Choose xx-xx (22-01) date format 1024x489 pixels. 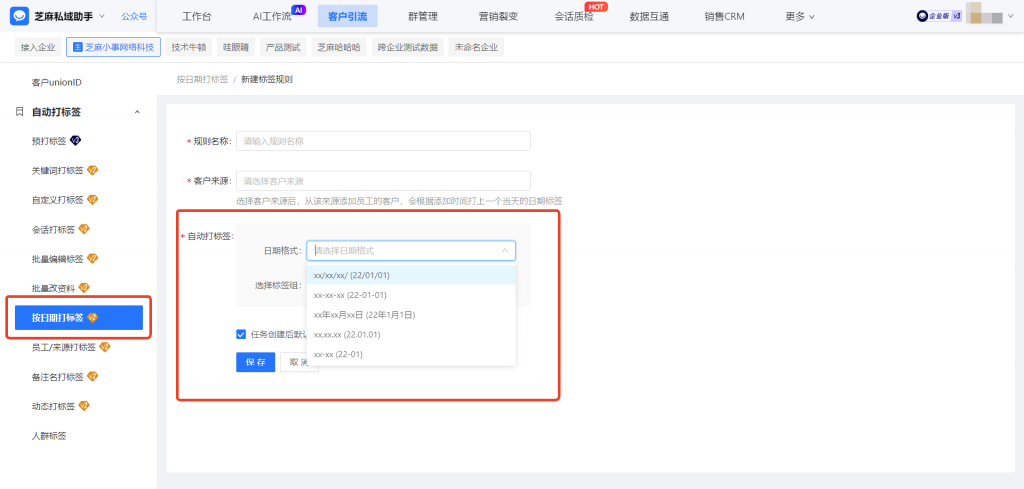point(411,354)
